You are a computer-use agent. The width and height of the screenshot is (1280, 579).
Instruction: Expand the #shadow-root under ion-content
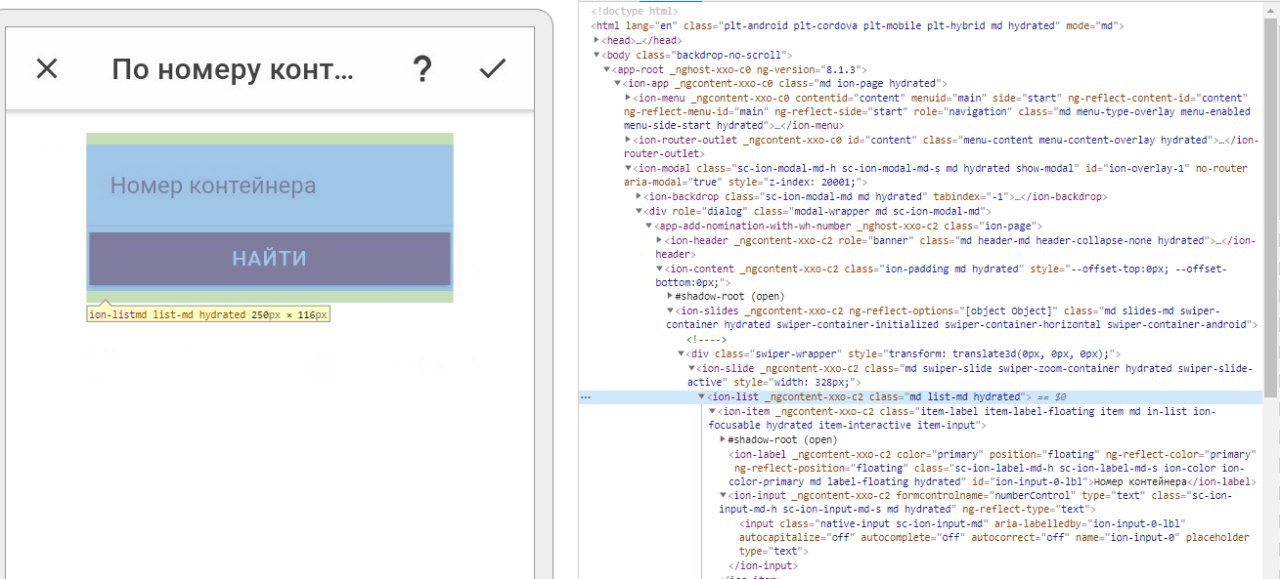click(x=670, y=297)
